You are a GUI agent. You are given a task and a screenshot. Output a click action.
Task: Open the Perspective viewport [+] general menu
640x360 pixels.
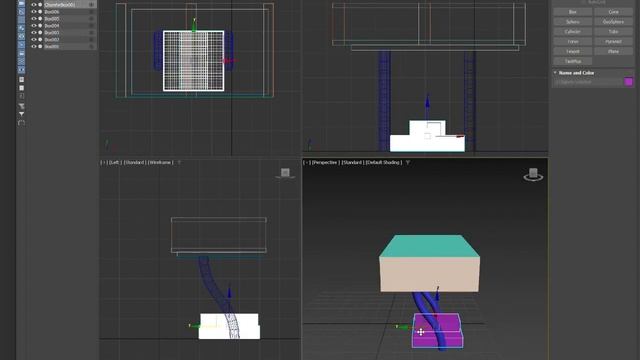(x=306, y=162)
